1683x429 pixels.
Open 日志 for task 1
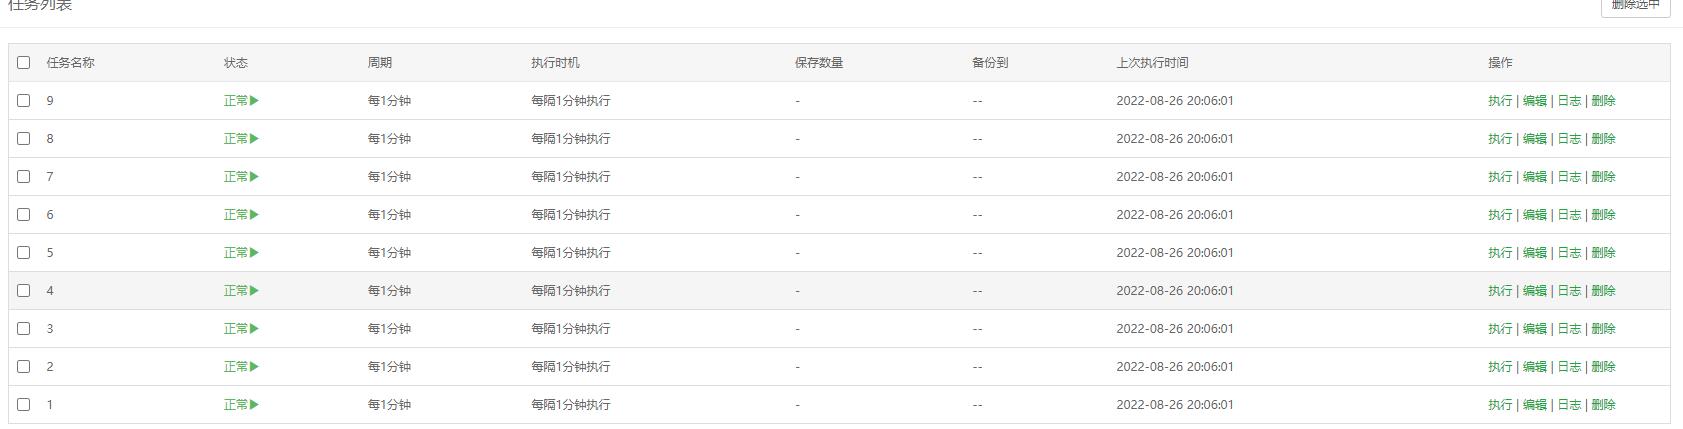[x=1569, y=405]
